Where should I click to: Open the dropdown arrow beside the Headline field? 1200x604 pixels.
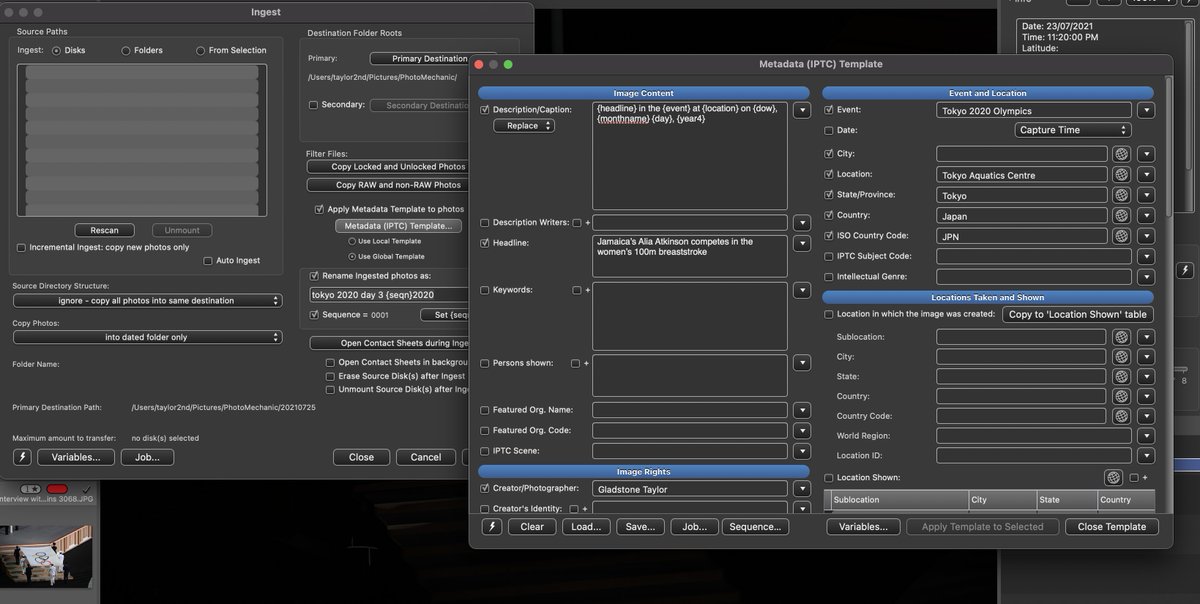802,244
